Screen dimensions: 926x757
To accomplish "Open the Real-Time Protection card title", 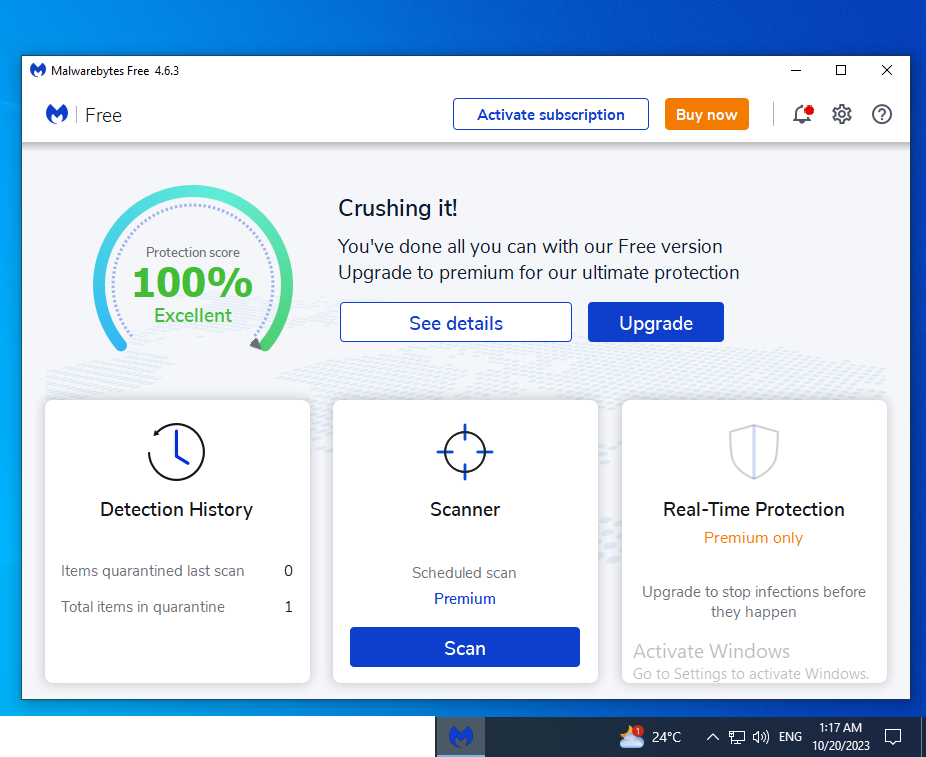I will [x=754, y=510].
